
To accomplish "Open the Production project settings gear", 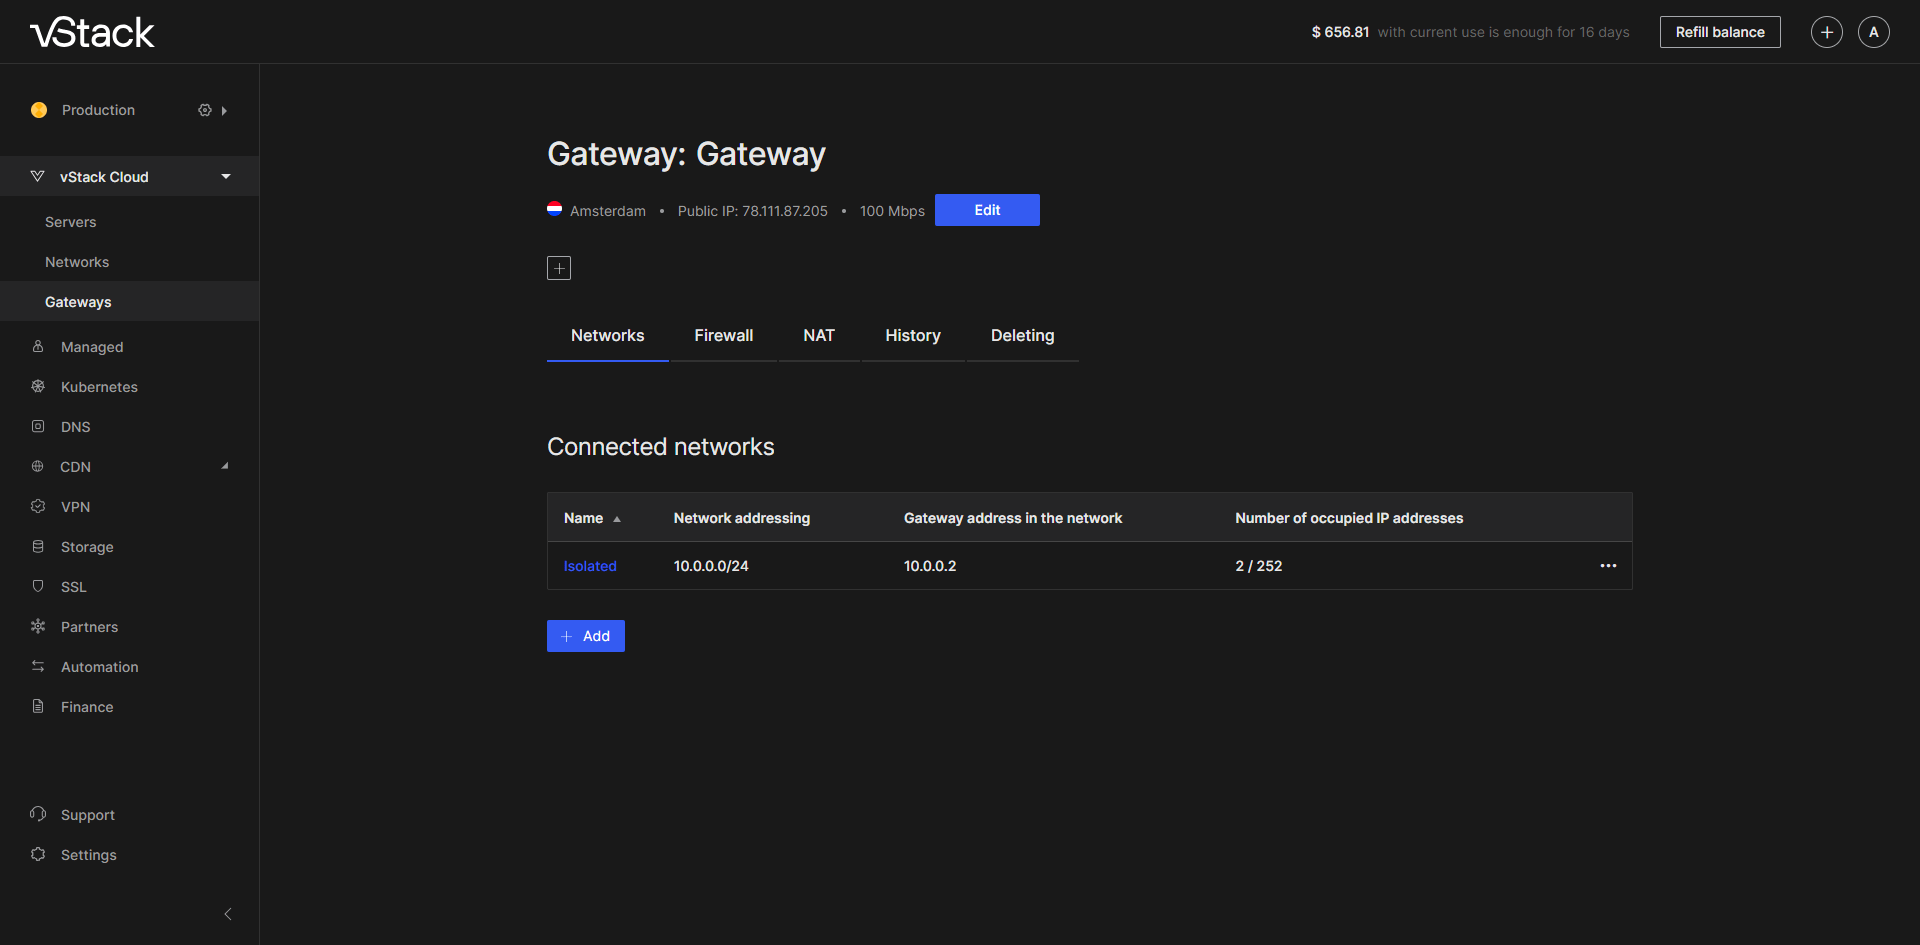I will (x=204, y=110).
